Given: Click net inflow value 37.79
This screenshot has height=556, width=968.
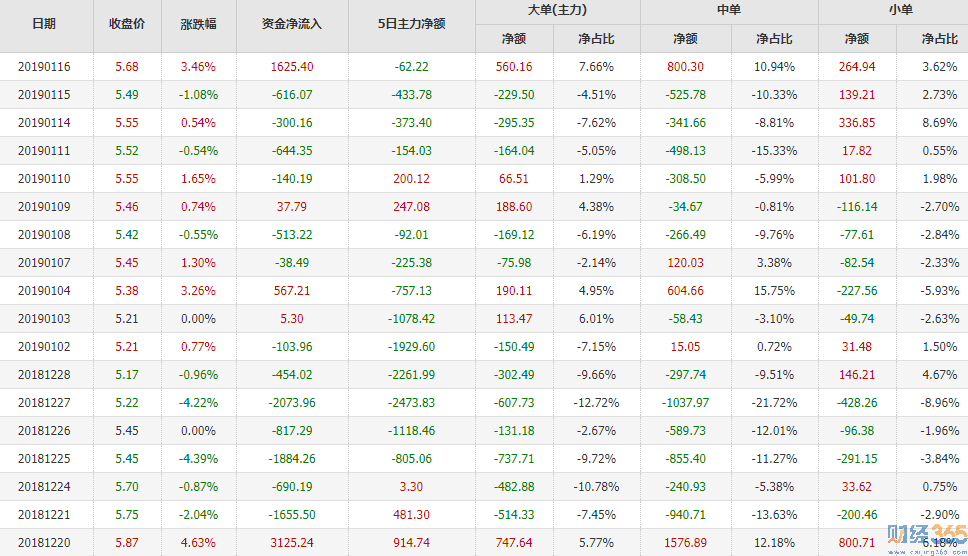Looking at the screenshot, I should [x=291, y=207].
